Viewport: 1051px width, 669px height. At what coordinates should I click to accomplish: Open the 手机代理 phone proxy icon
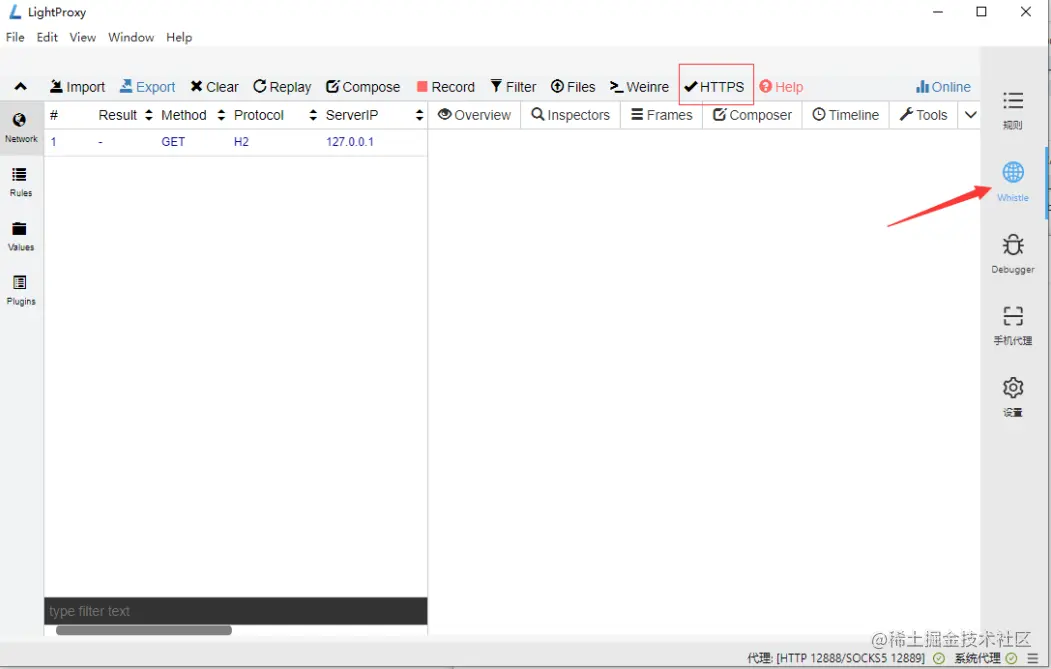pos(1013,325)
